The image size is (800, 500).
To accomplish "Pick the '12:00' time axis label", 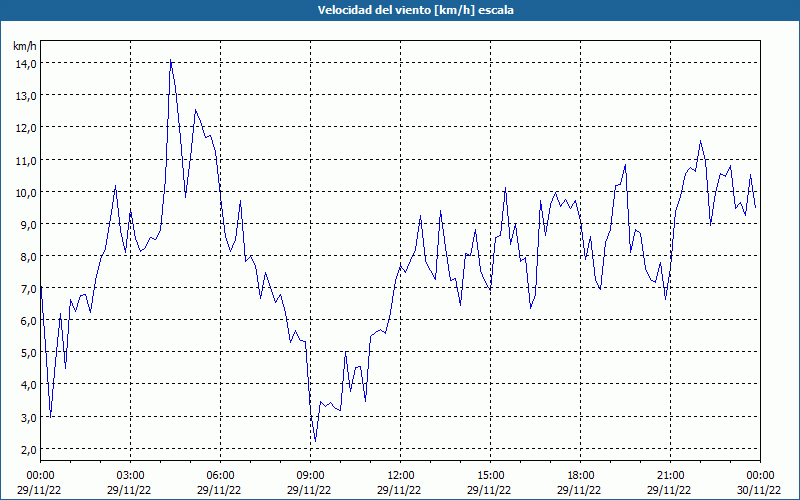I will click(x=401, y=476).
